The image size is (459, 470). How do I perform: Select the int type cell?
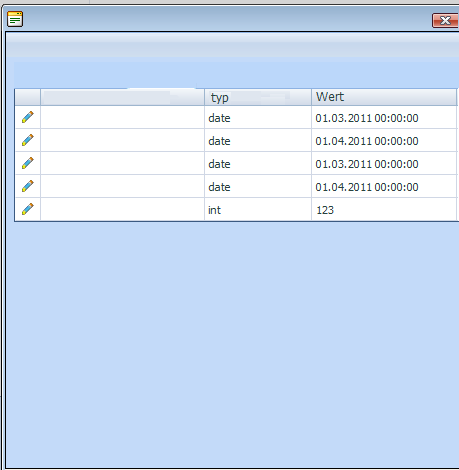coord(258,210)
